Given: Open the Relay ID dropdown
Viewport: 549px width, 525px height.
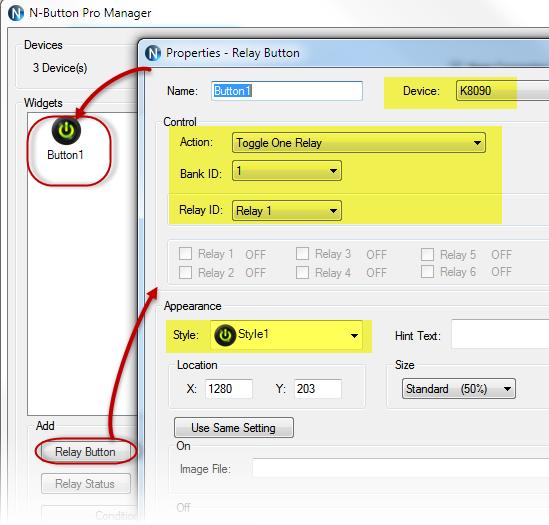Looking at the screenshot, I should click(287, 210).
